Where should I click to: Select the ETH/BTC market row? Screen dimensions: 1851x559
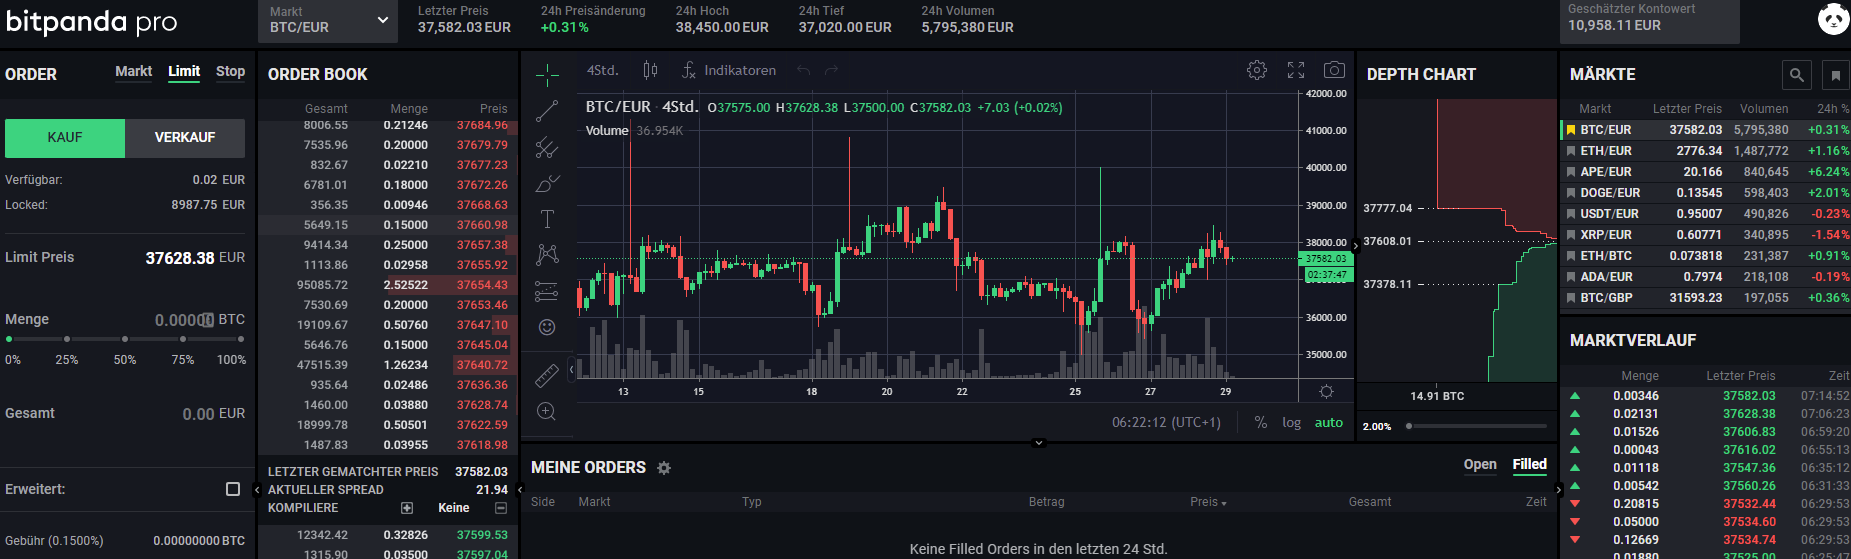tap(1706, 256)
